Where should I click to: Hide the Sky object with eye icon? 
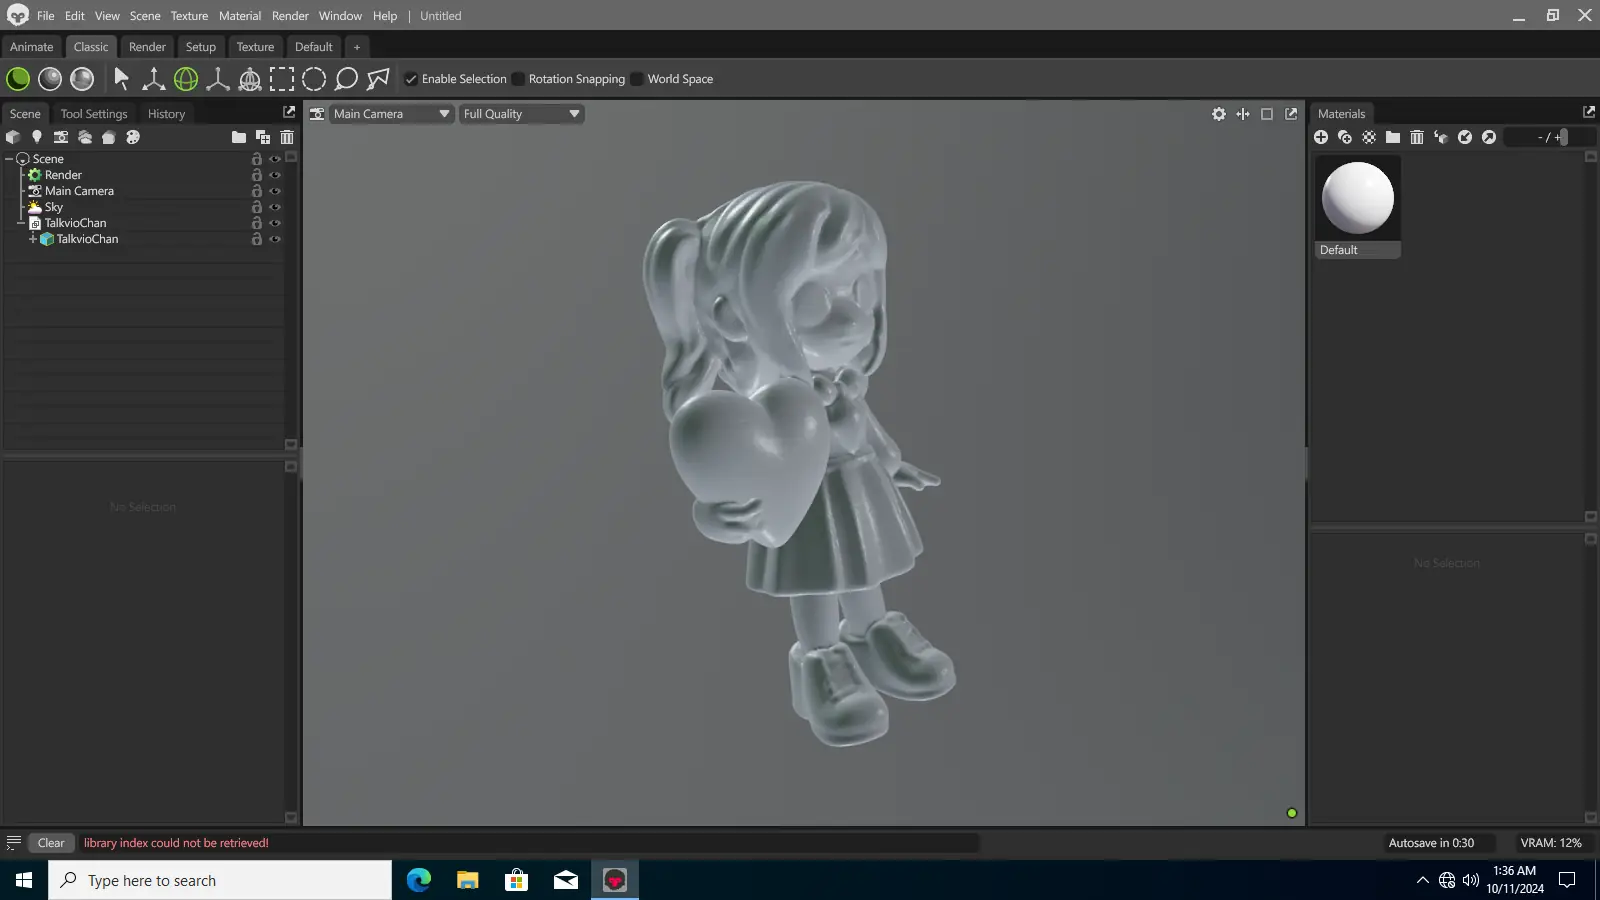pos(275,207)
